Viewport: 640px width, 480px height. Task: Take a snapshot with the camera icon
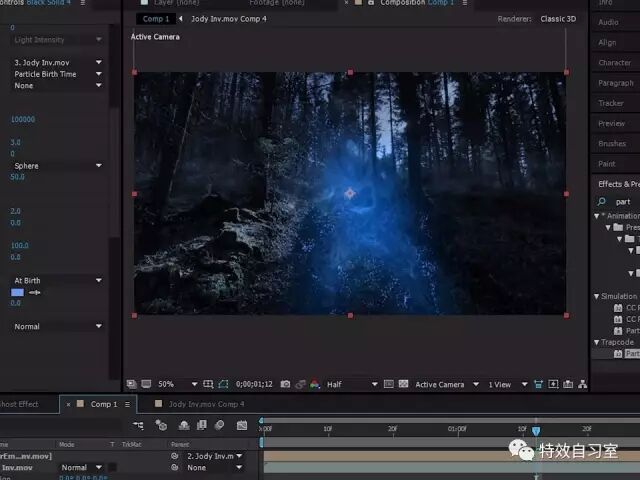[285, 384]
